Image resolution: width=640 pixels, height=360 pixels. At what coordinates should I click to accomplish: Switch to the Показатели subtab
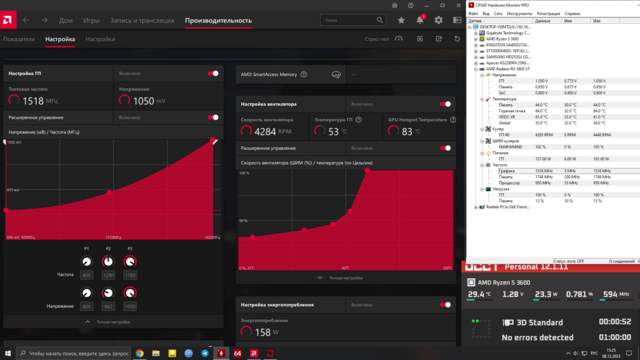coord(19,39)
